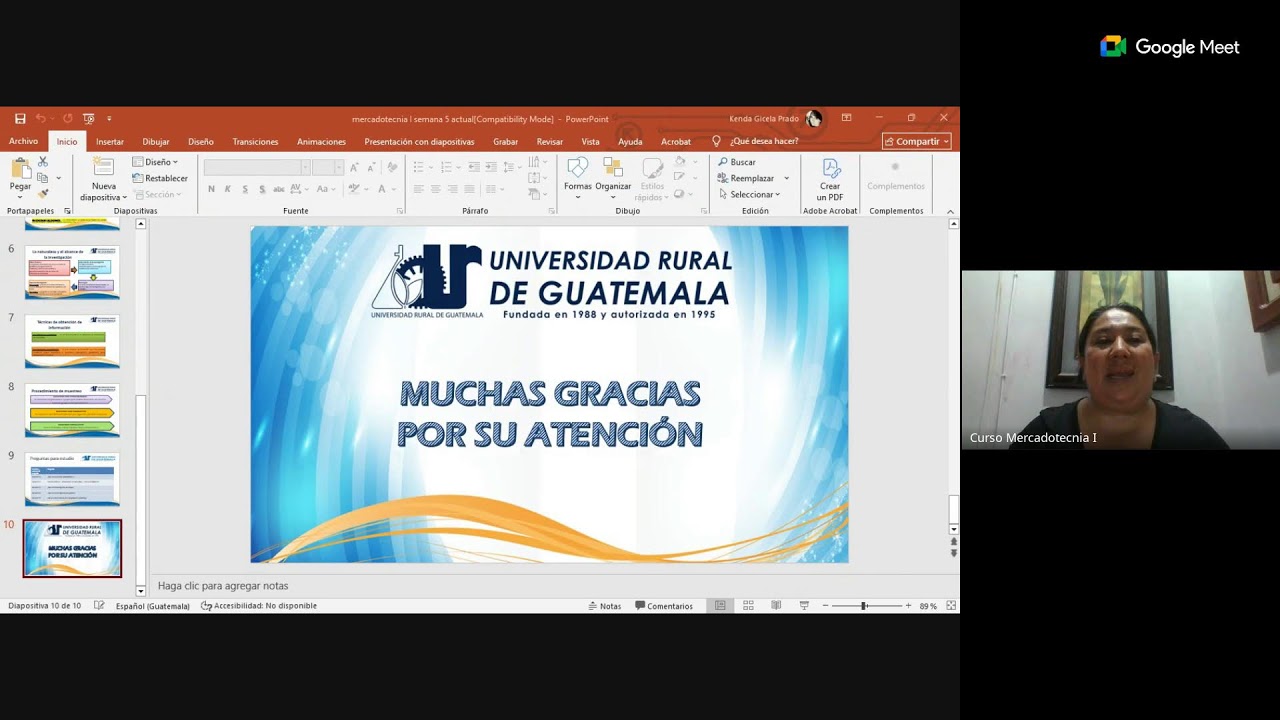Click the Format Painter brush icon
Viewport: 1280px width, 720px height.
[x=43, y=193]
